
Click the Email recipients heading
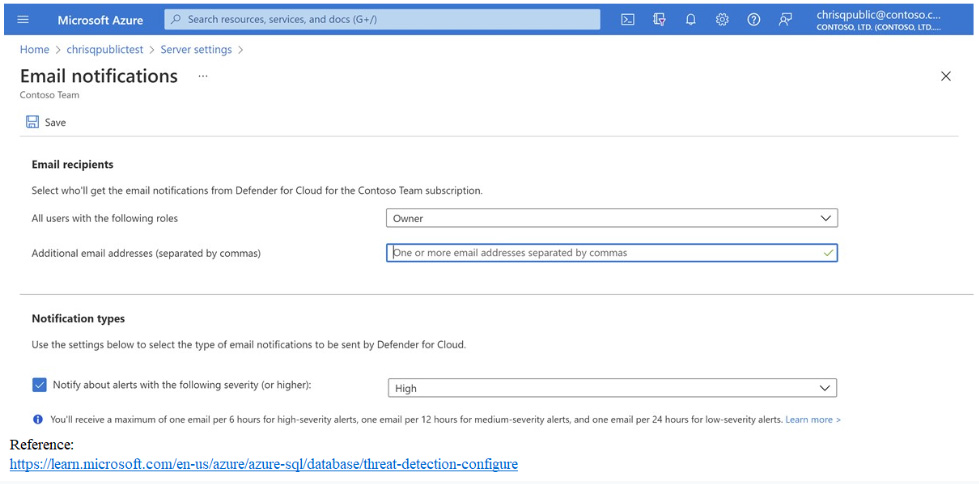click(x=72, y=165)
